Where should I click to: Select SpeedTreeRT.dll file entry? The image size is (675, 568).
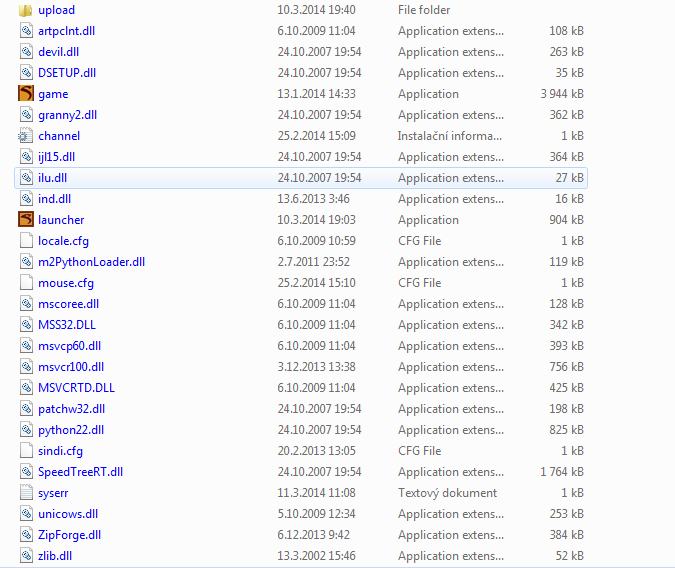(80, 472)
